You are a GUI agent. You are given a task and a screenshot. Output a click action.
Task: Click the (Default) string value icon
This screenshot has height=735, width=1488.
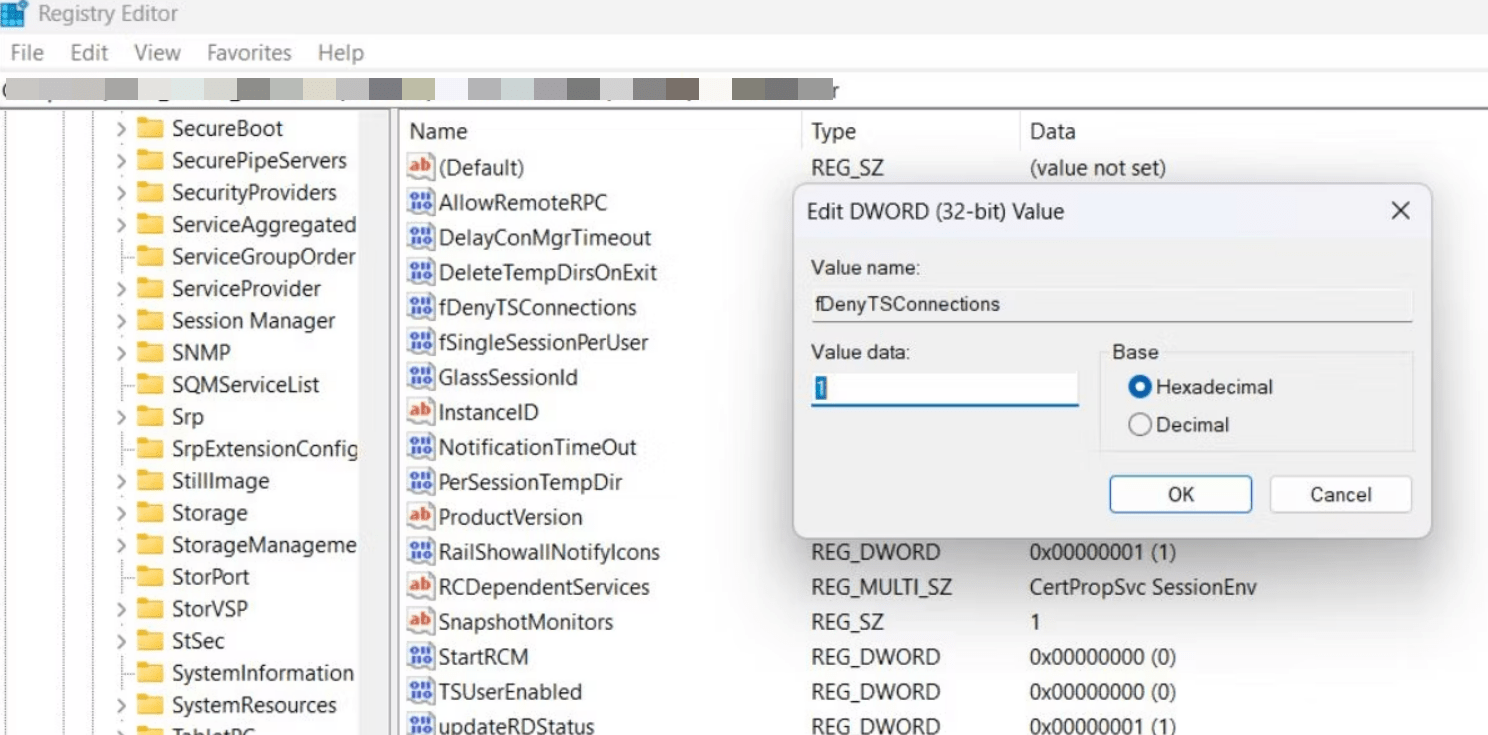(420, 167)
